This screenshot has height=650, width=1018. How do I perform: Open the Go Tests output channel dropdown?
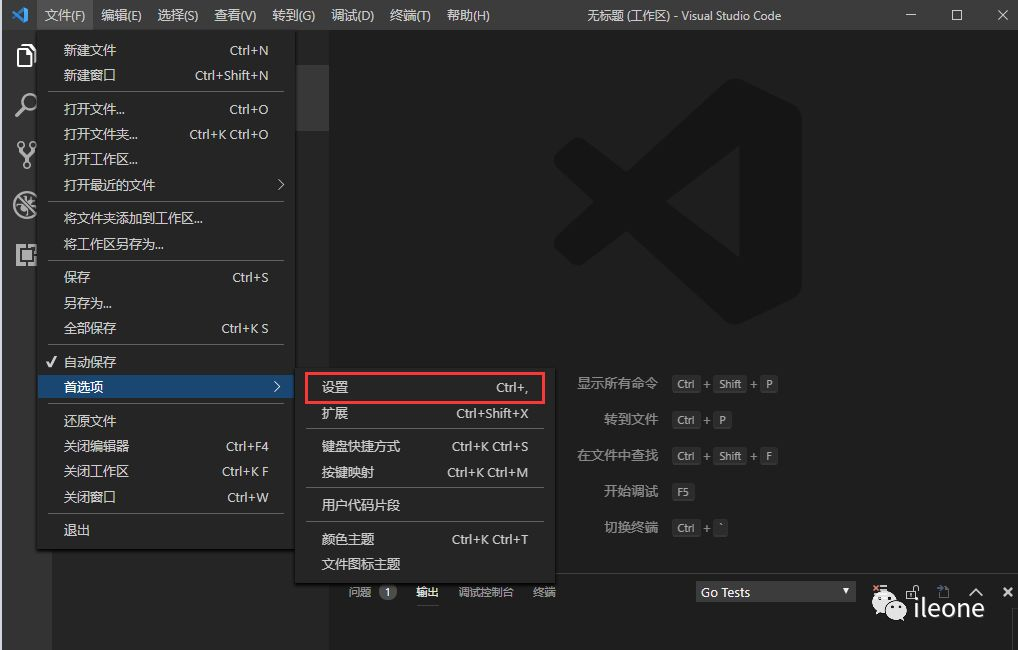click(x=775, y=592)
